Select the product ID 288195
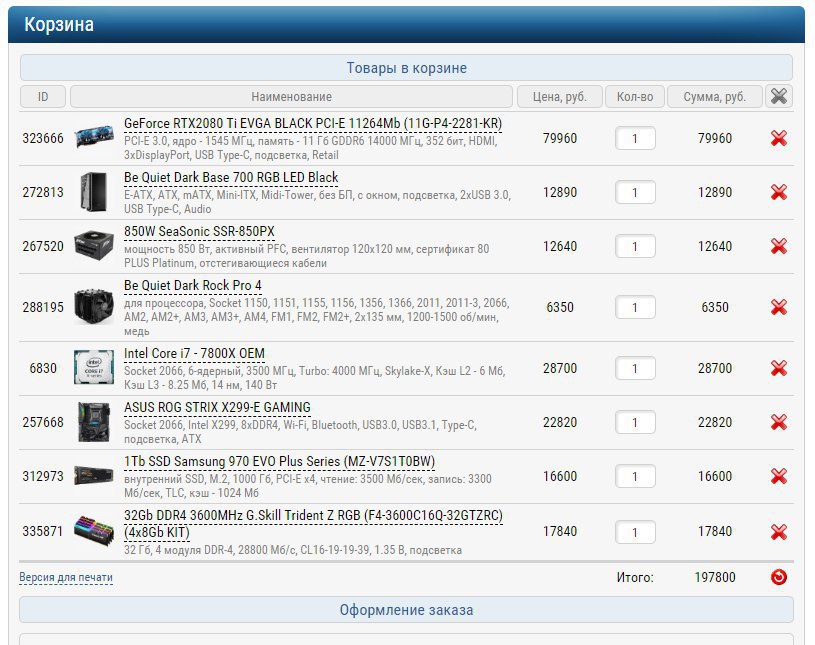Image resolution: width=815 pixels, height=645 pixels. click(43, 307)
